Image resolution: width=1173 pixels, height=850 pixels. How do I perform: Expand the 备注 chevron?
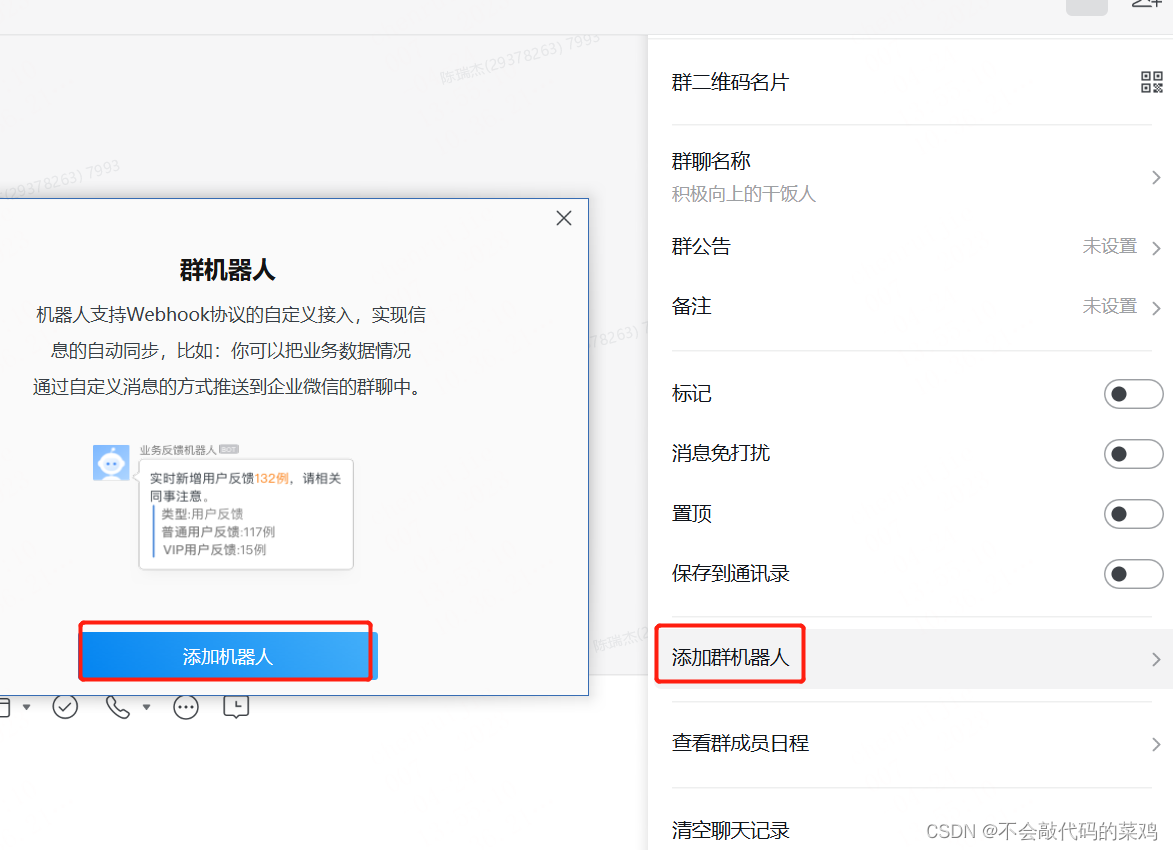pos(1156,308)
